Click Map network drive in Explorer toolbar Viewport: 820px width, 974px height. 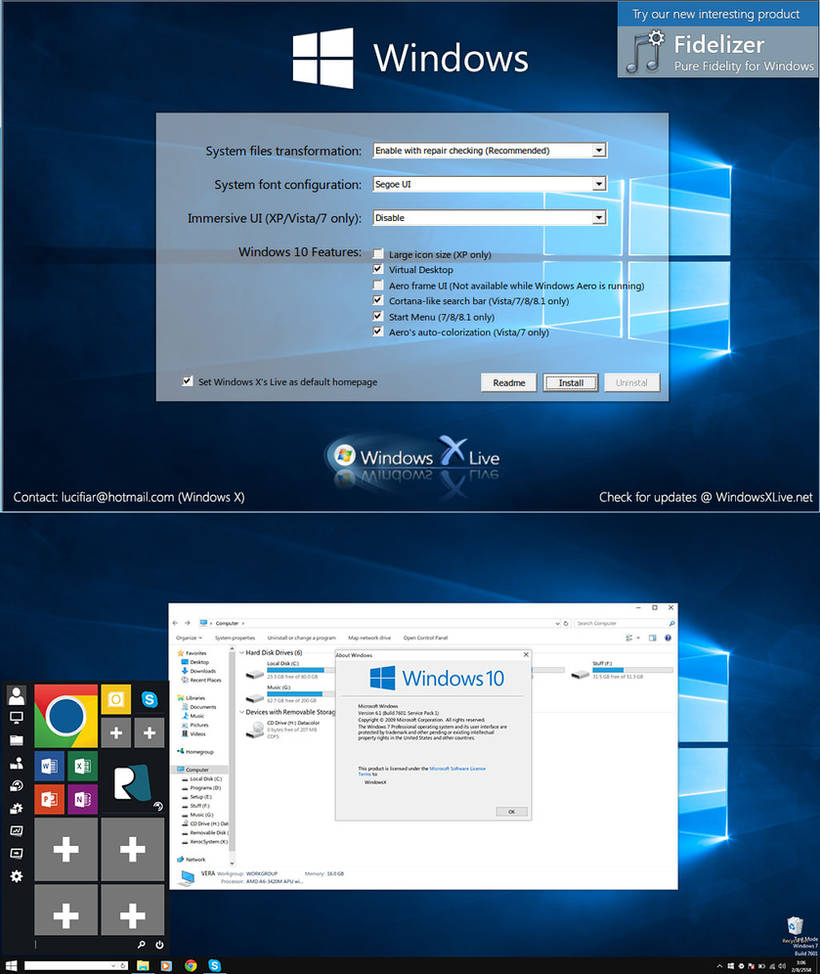[x=370, y=638]
